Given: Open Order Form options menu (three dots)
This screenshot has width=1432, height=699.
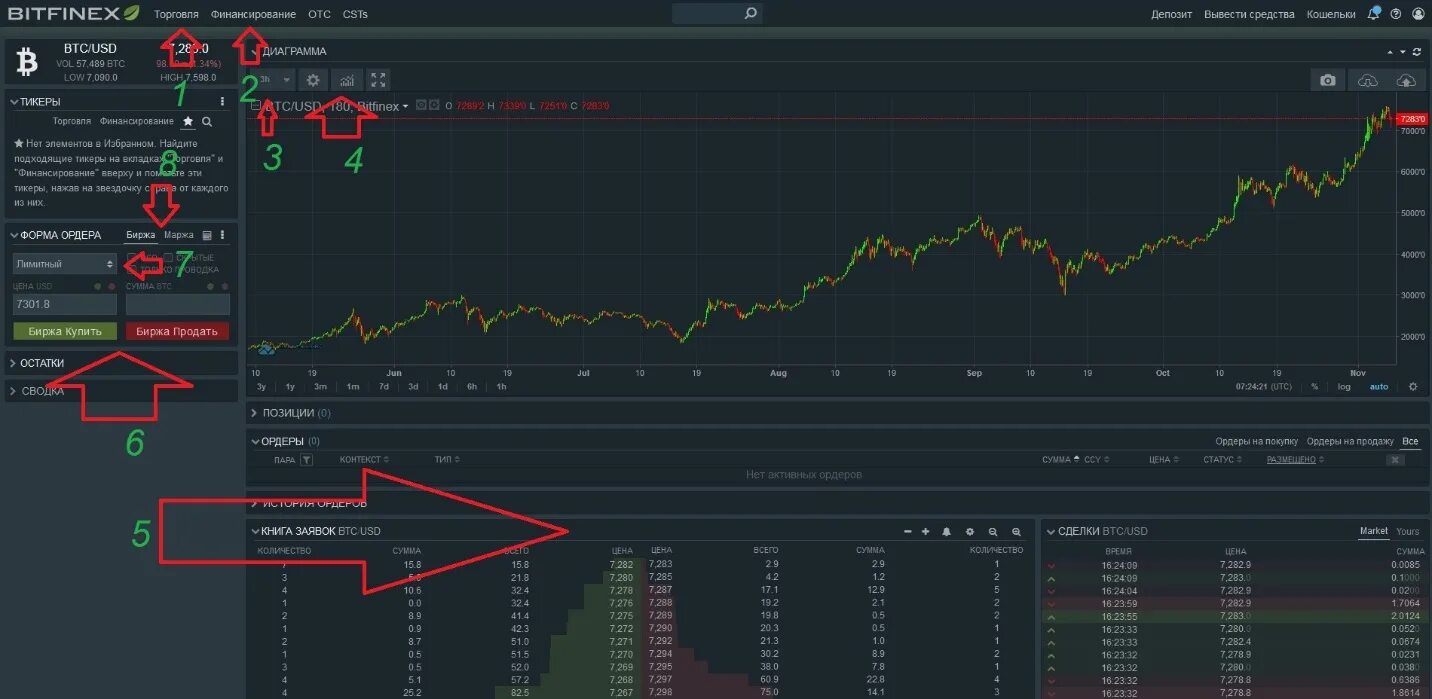Looking at the screenshot, I should [x=222, y=236].
